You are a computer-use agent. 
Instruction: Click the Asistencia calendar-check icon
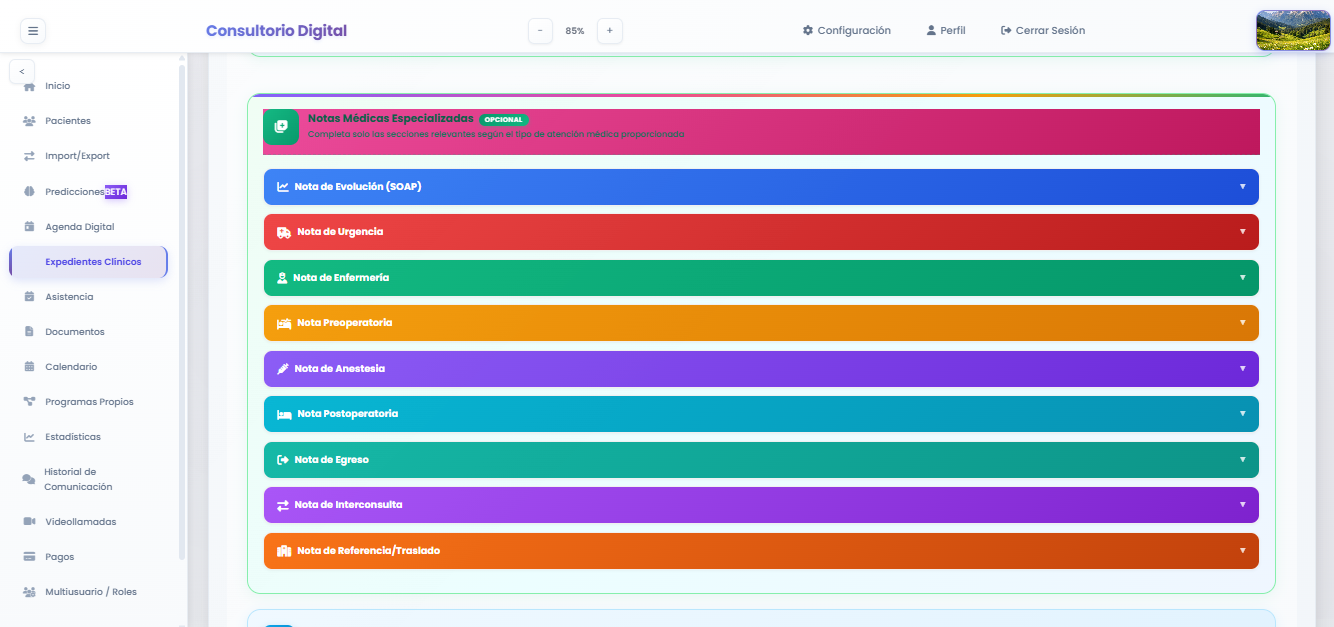(29, 297)
